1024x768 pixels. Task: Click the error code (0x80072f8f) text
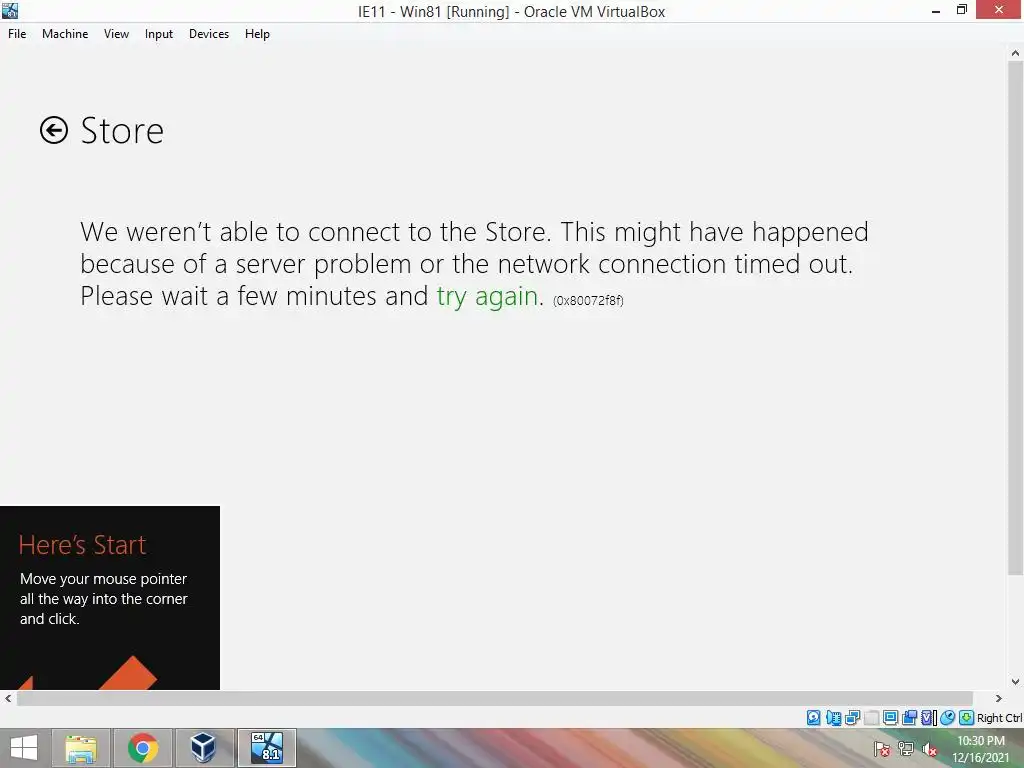pyautogui.click(x=588, y=300)
